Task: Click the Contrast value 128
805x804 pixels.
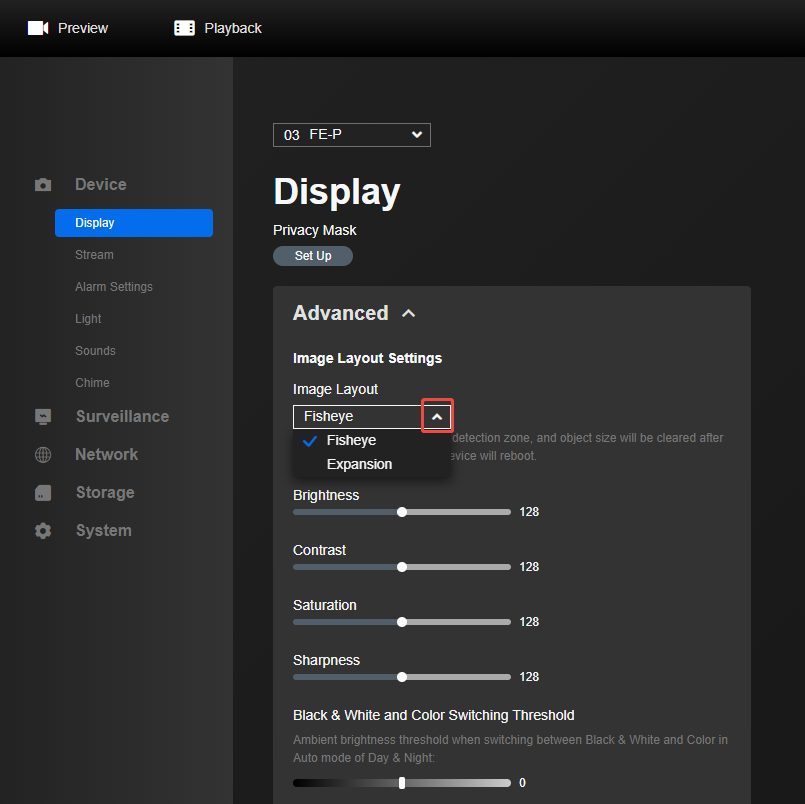Action: point(529,567)
